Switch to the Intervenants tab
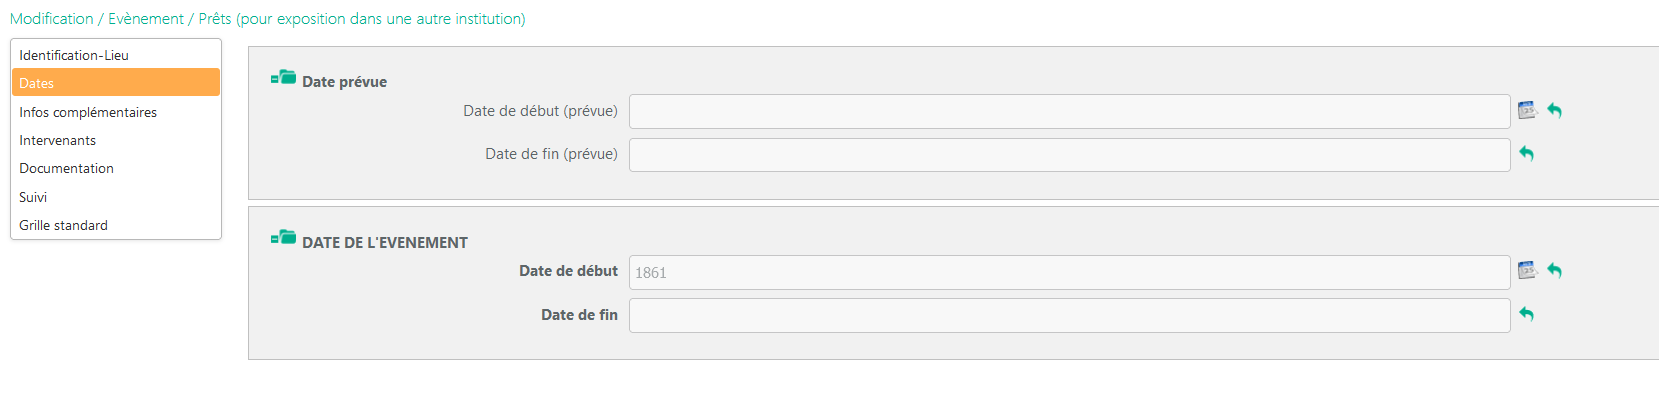 tap(58, 140)
